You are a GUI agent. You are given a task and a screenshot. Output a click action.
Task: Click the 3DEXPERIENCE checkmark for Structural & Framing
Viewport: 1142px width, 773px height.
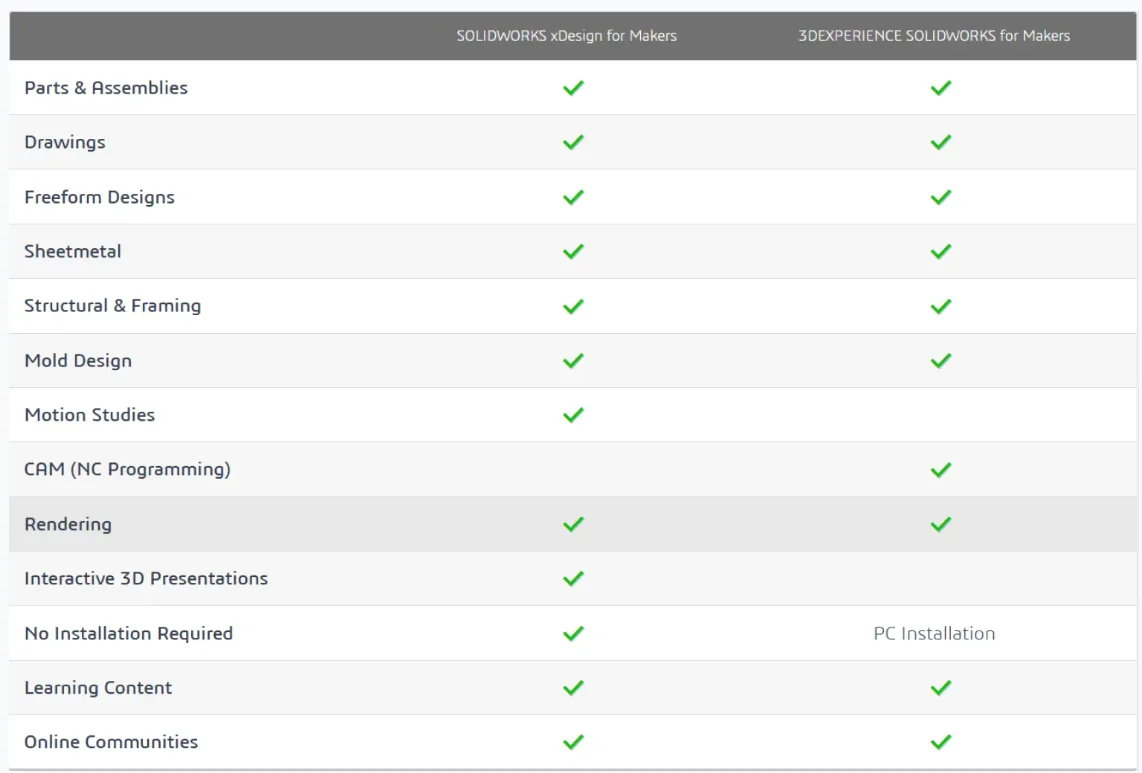click(x=940, y=306)
